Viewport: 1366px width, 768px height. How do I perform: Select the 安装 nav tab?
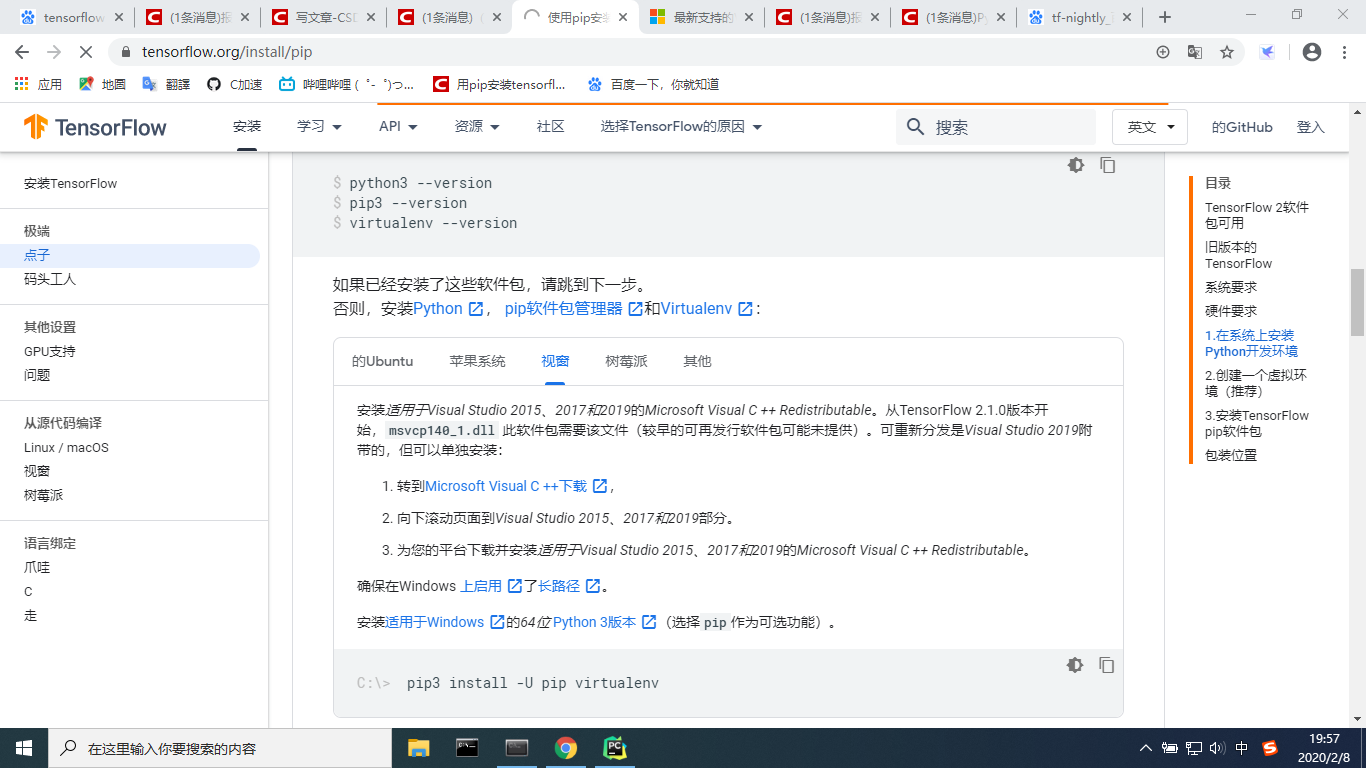[x=247, y=127]
